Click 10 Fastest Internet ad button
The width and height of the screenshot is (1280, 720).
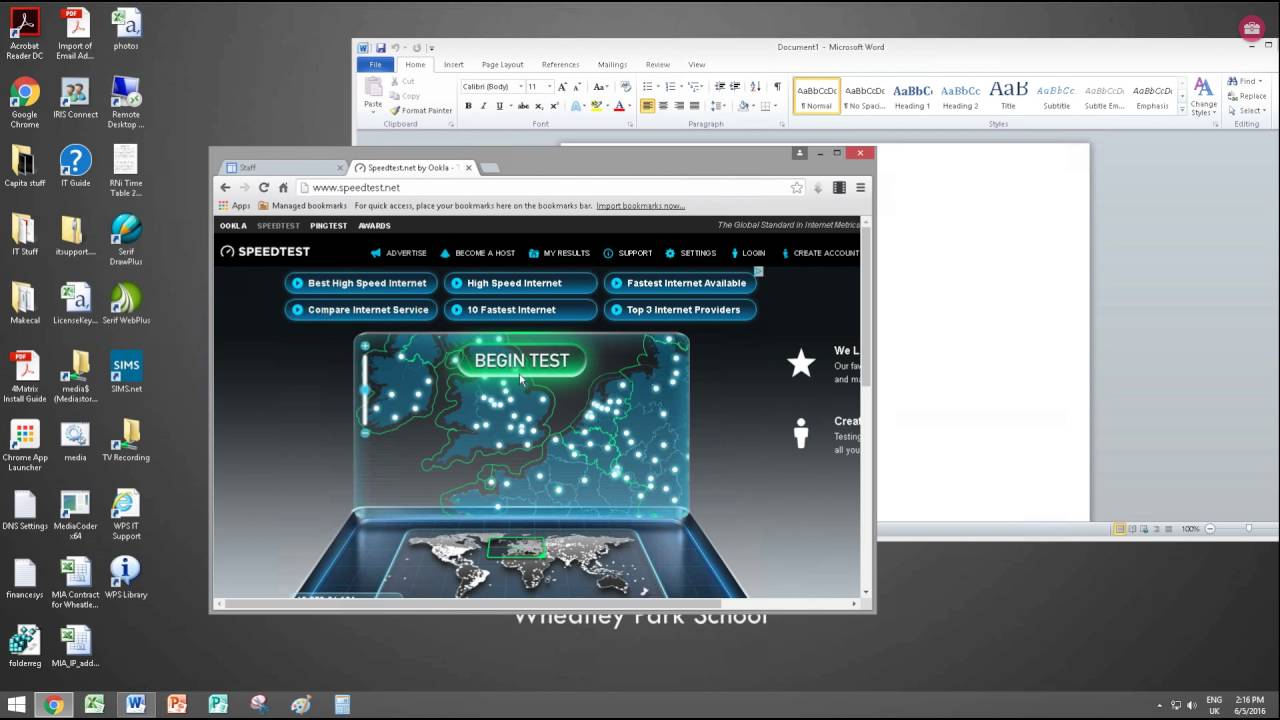[520, 310]
